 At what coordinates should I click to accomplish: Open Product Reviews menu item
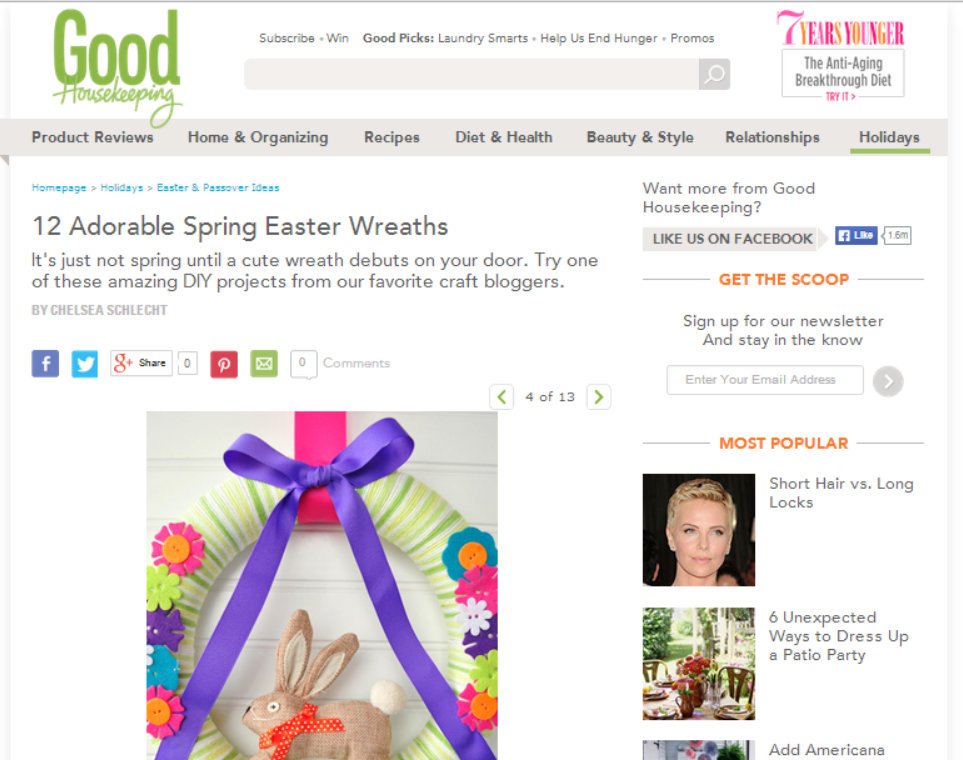coord(93,137)
